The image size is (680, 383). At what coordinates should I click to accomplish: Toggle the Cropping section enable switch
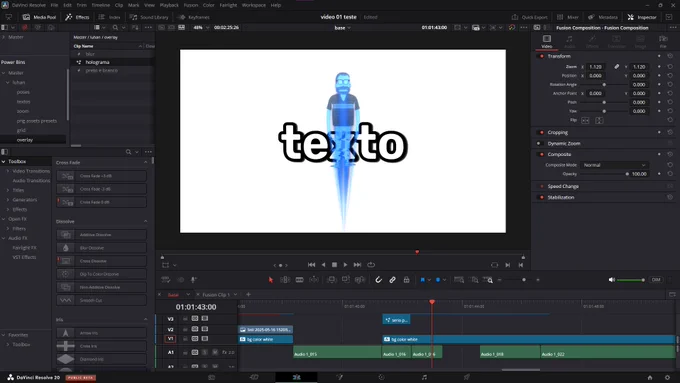541,132
